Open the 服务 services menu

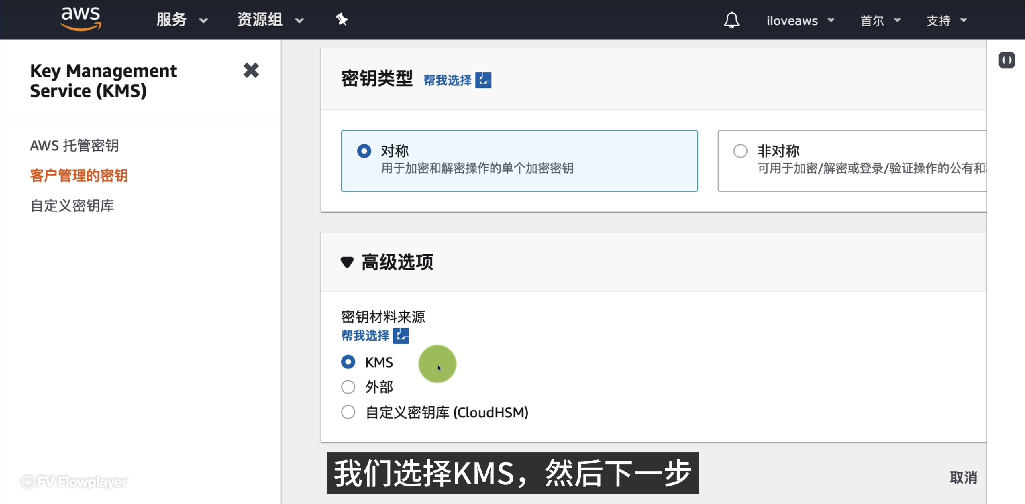pyautogui.click(x=182, y=20)
